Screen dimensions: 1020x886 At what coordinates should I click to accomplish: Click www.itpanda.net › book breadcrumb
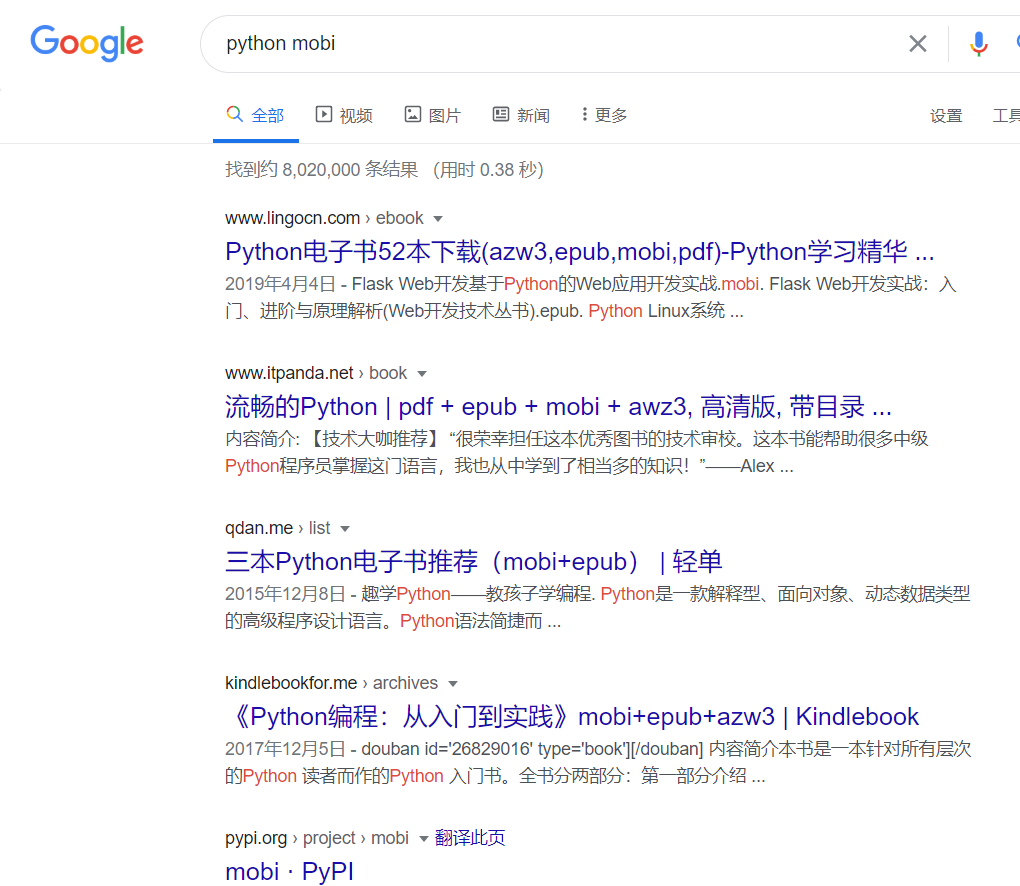tap(316, 373)
